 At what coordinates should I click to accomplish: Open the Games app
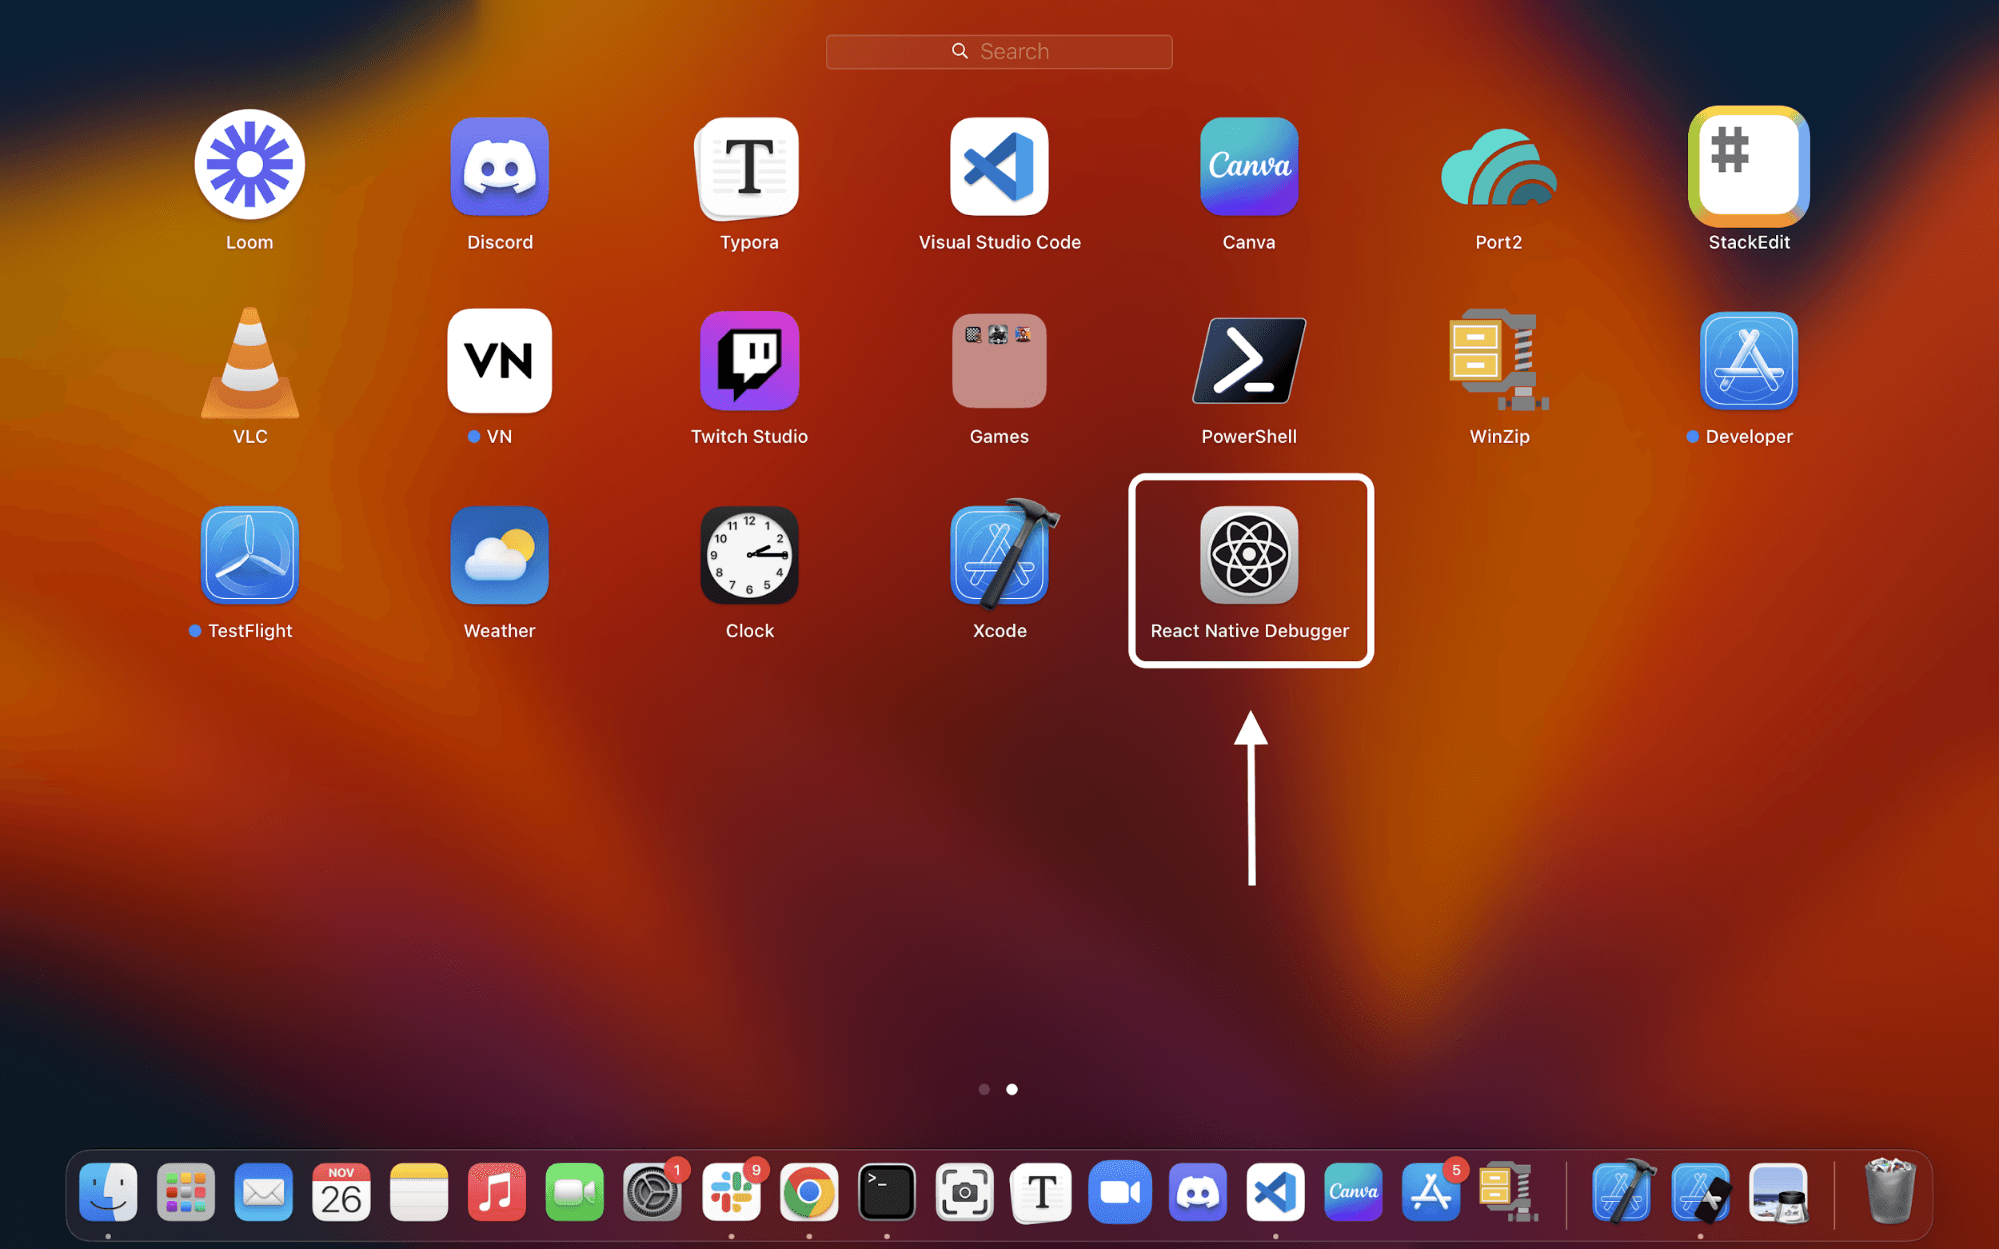coord(999,361)
